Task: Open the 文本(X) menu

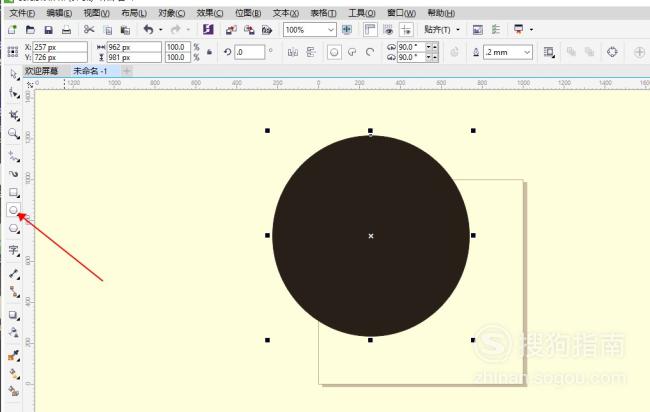Action: (x=286, y=13)
